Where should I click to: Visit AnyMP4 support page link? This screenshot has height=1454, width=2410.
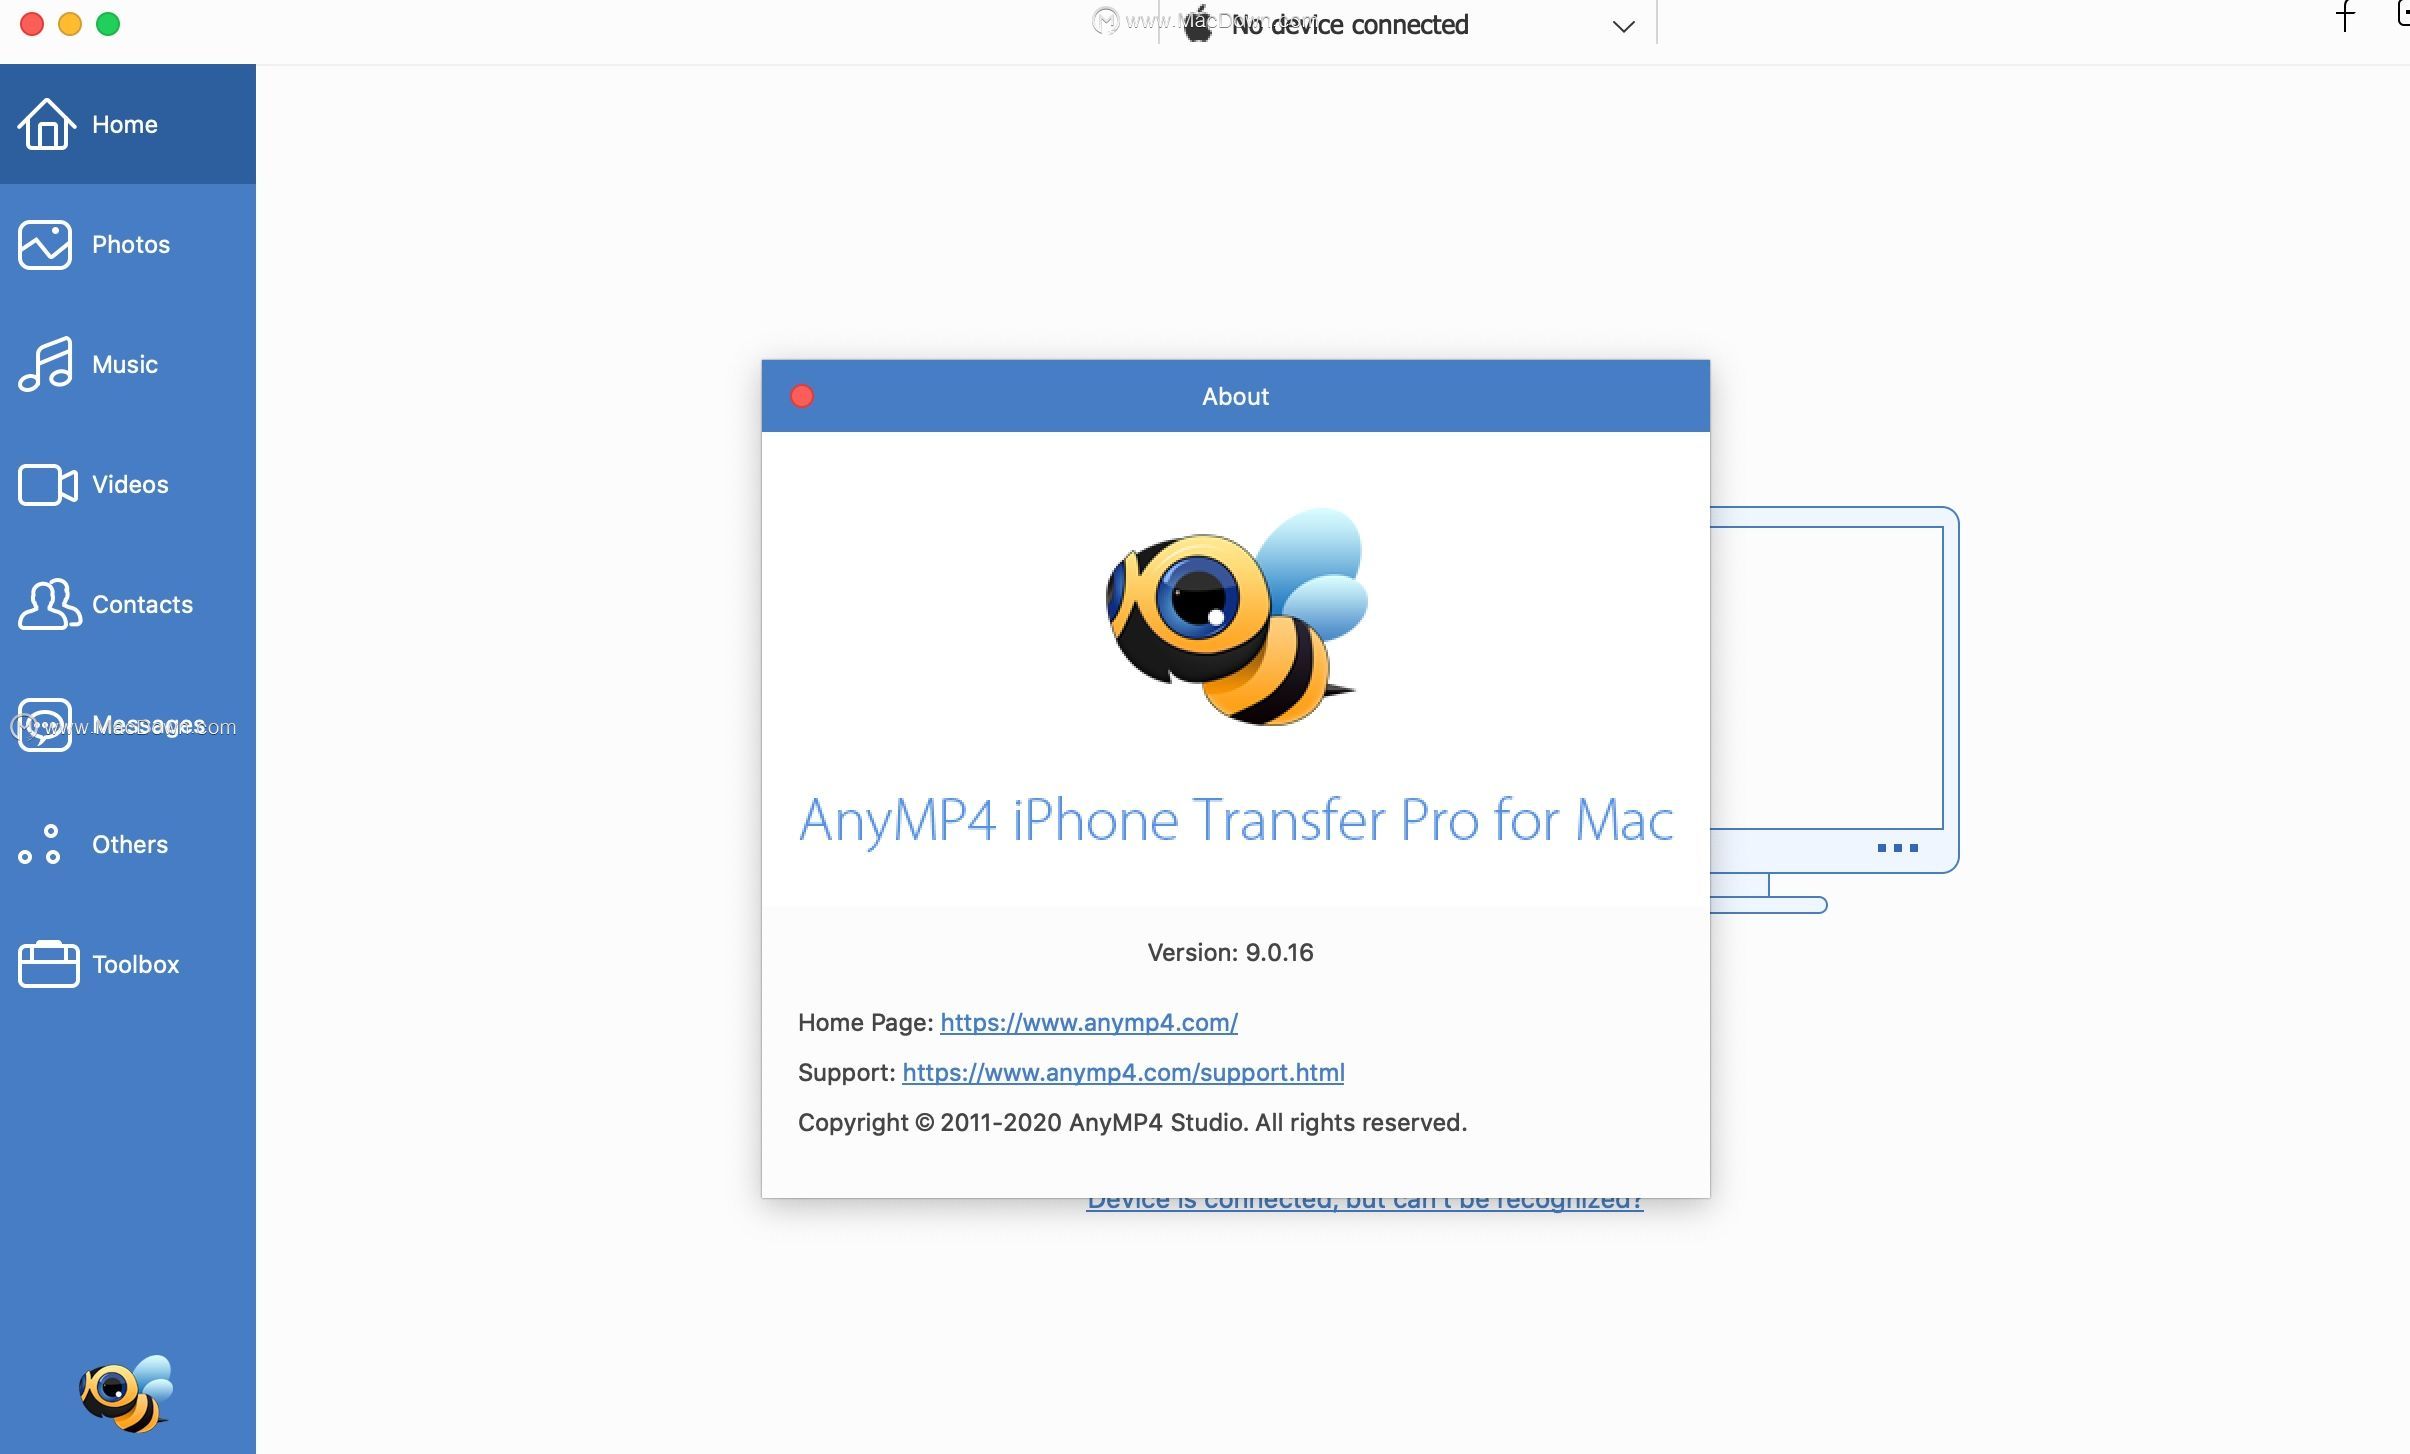coord(1124,1070)
